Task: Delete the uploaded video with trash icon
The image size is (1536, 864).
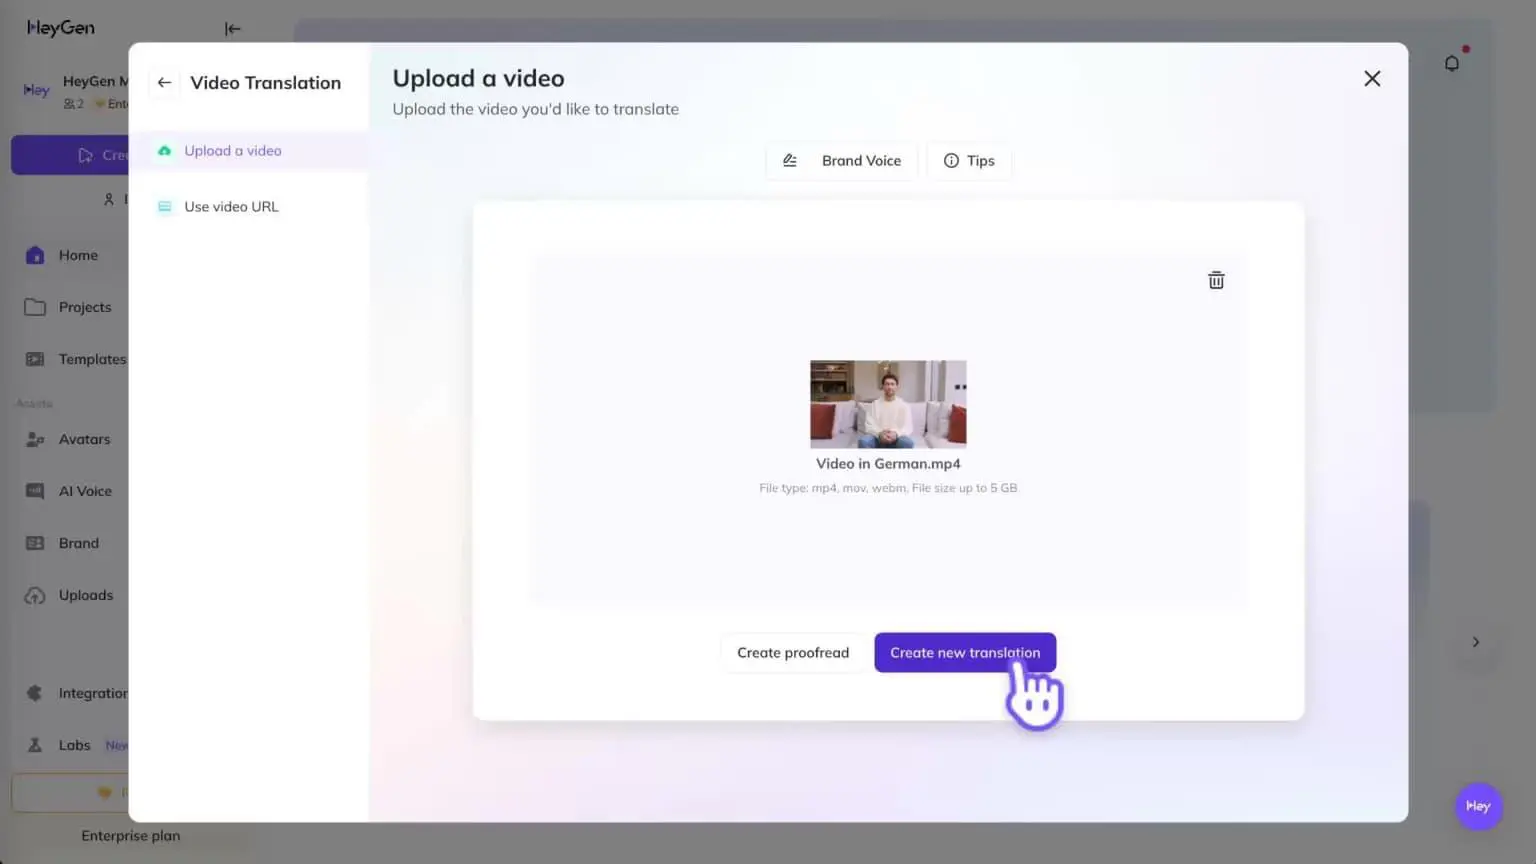Action: 1216,280
